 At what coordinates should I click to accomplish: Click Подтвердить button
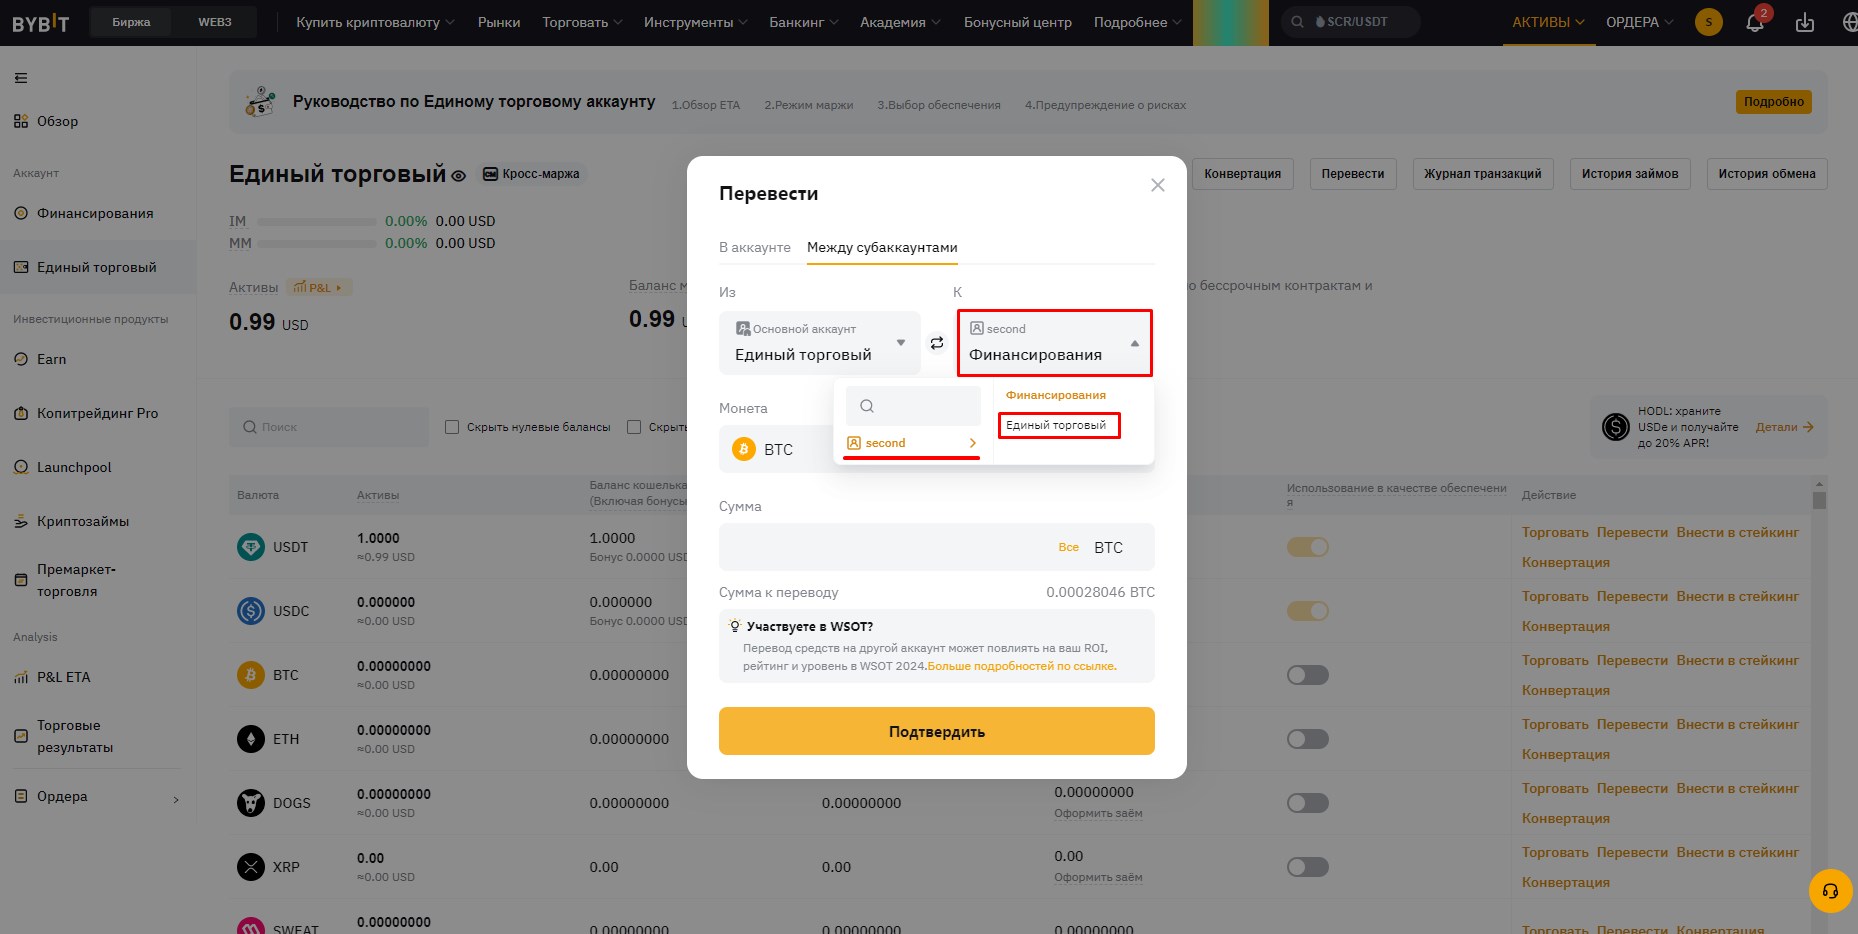coord(937,731)
